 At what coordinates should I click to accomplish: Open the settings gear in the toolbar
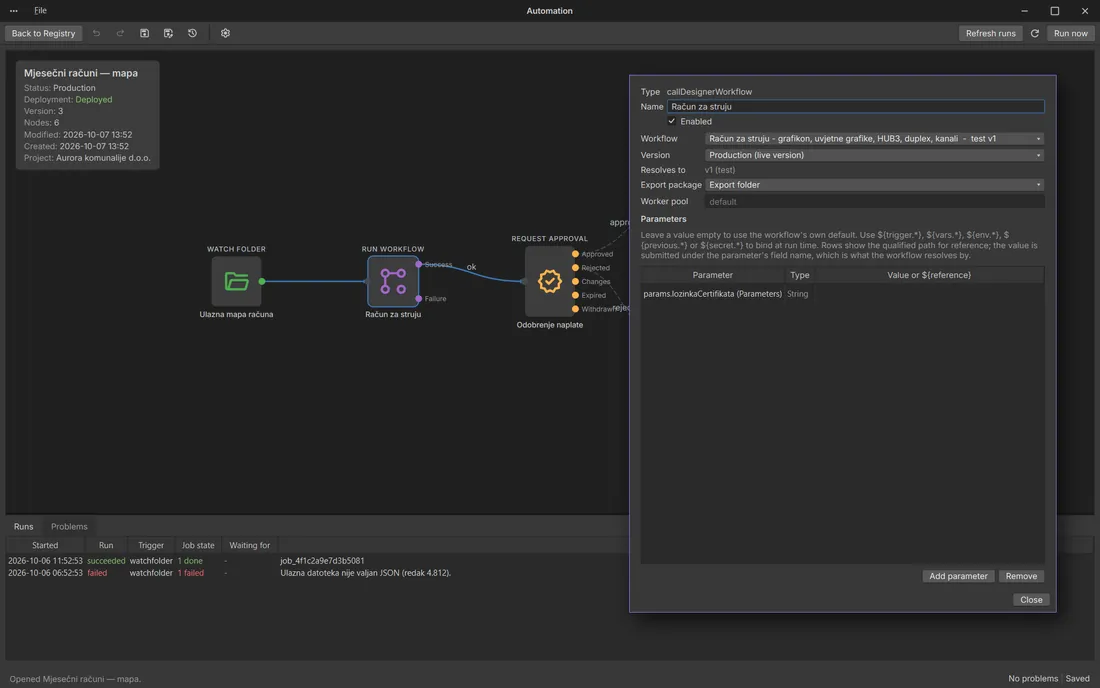(x=225, y=33)
